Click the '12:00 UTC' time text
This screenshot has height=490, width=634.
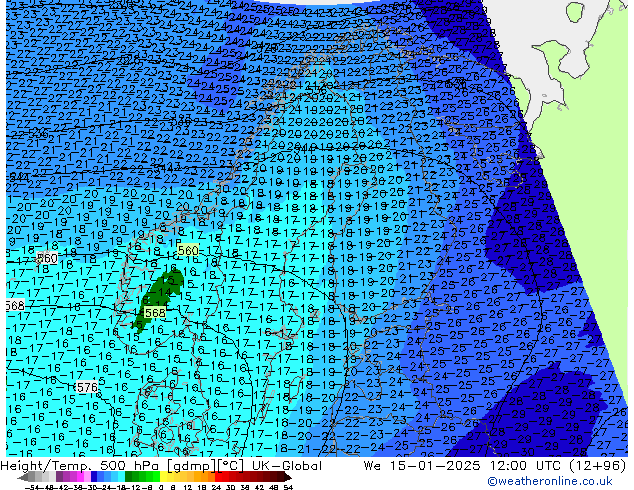(x=526, y=466)
